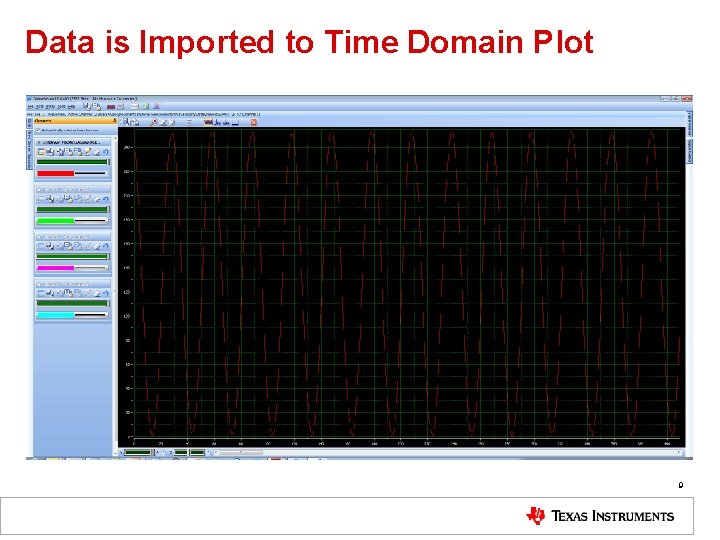The image size is (720, 540).
Task: Click the save disk icon in cyan channel panel
Action: [50, 293]
